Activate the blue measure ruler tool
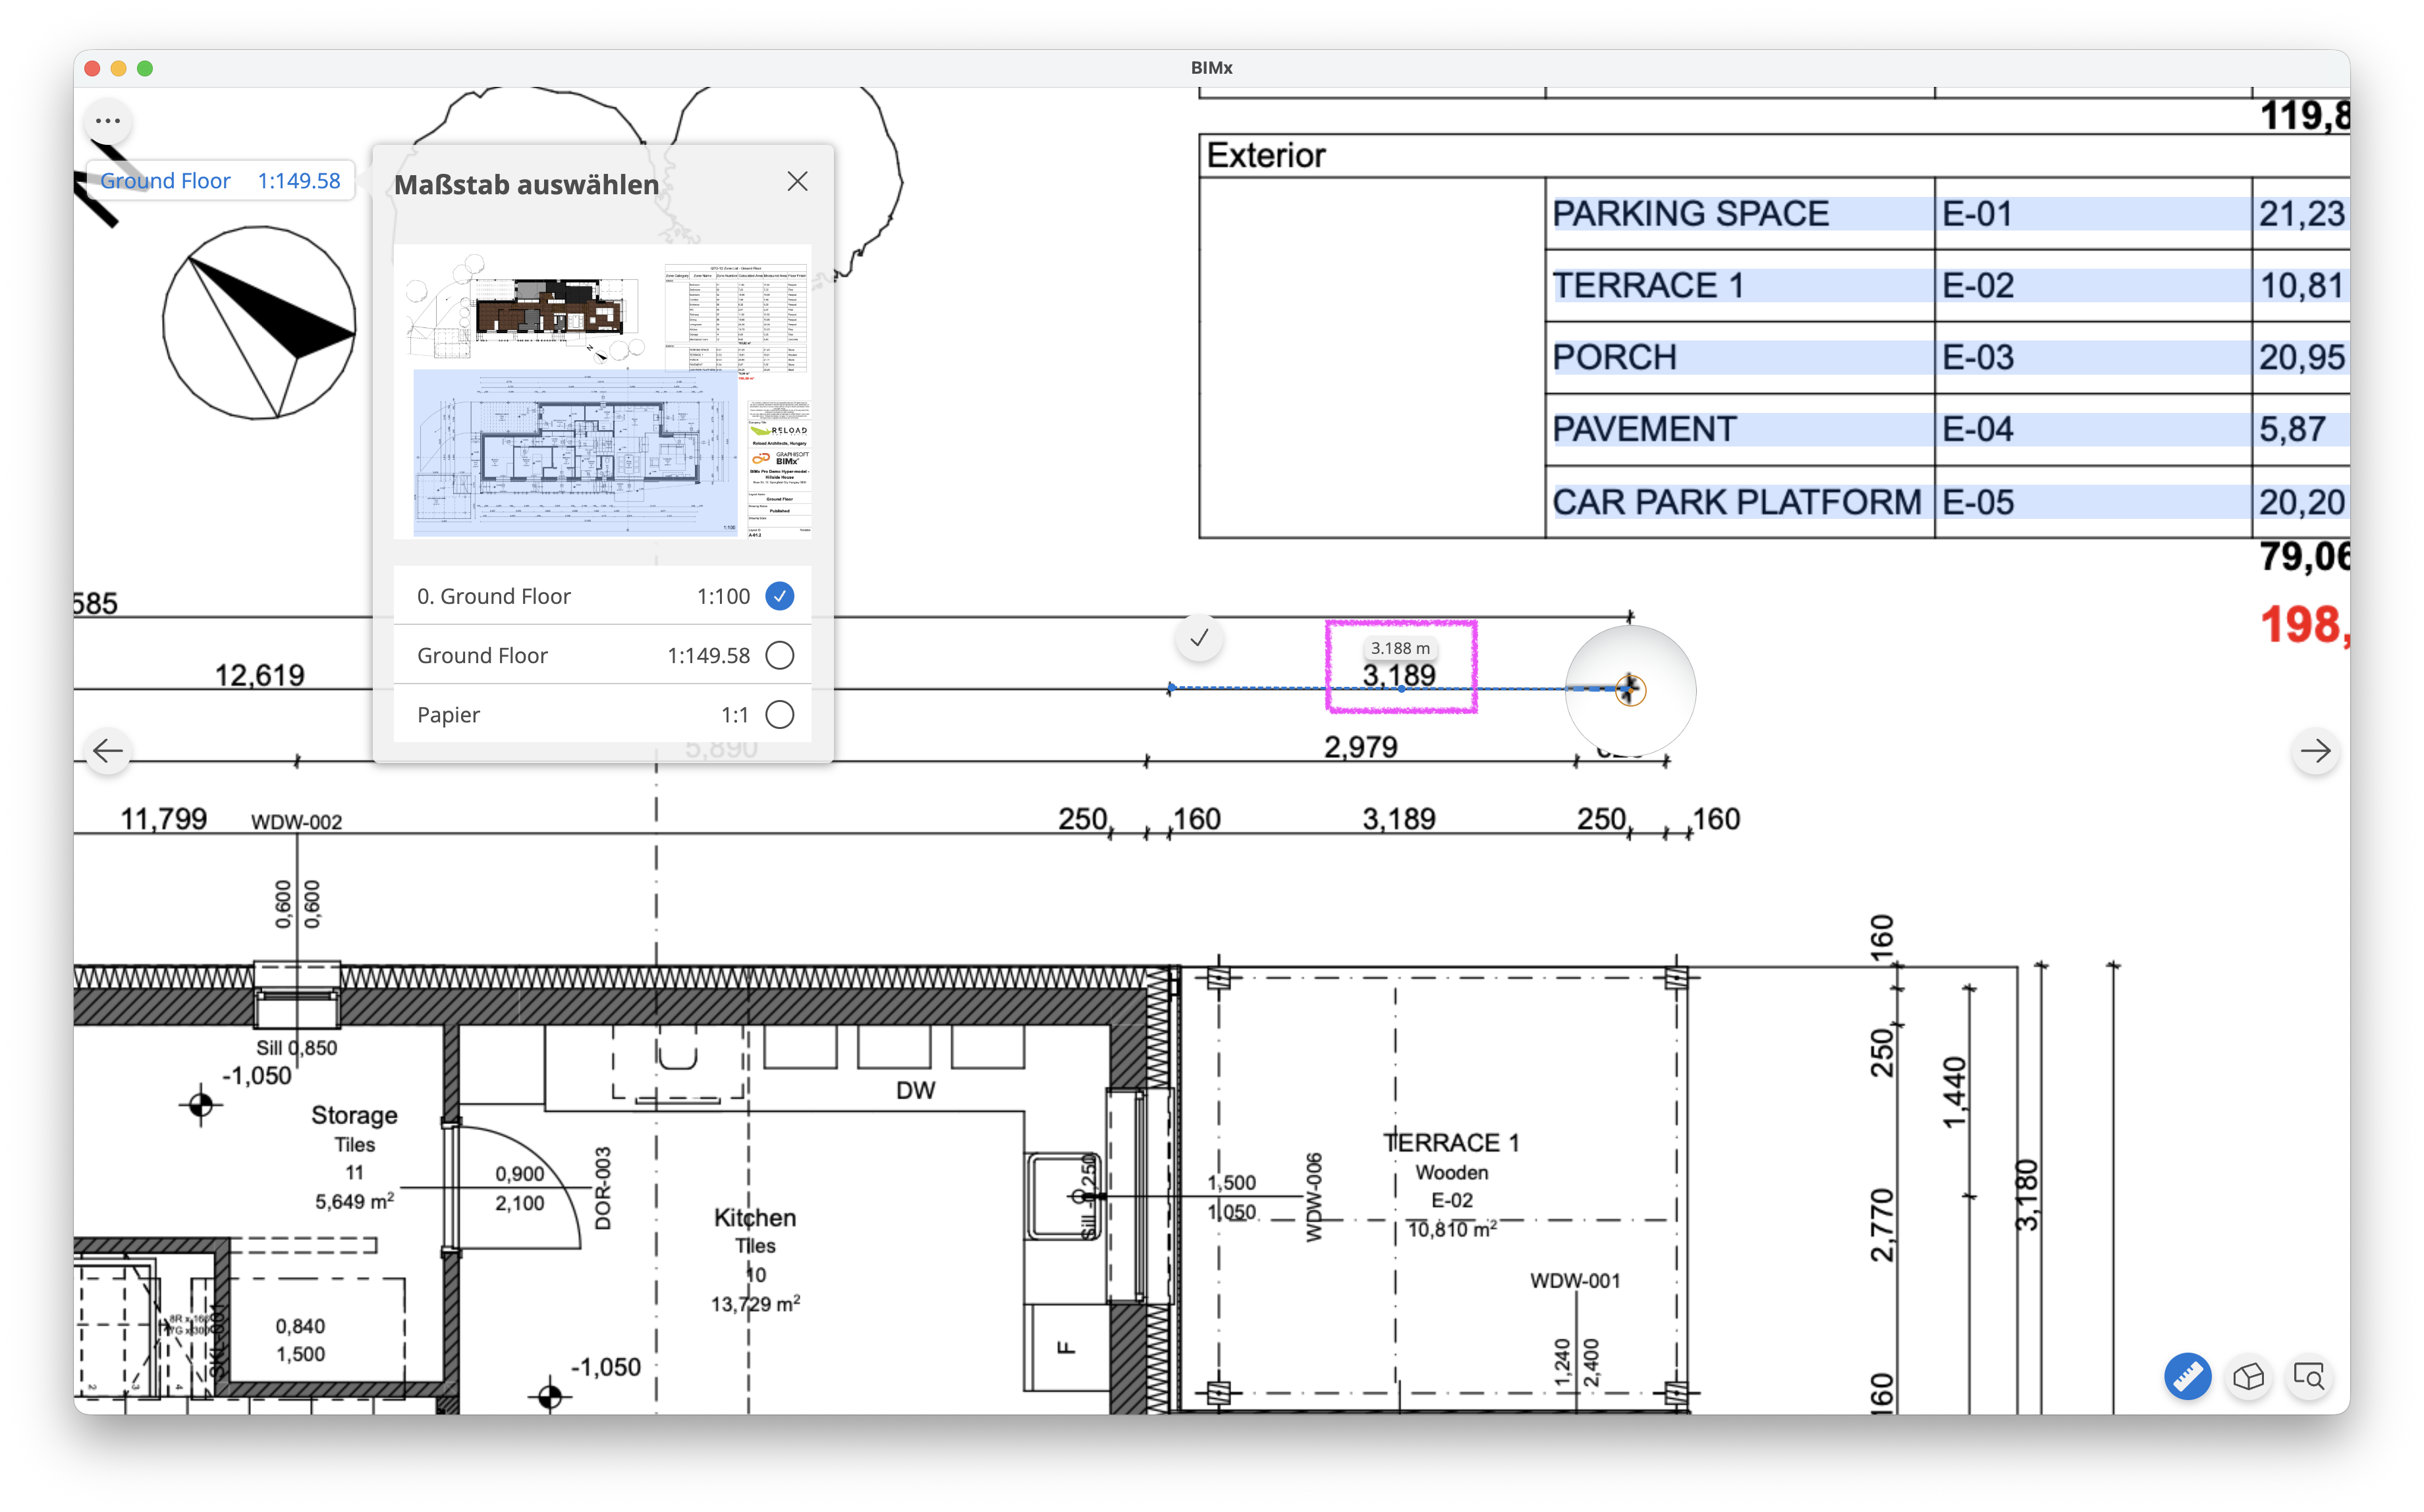Viewport: 2424px width, 1512px height. (2187, 1376)
